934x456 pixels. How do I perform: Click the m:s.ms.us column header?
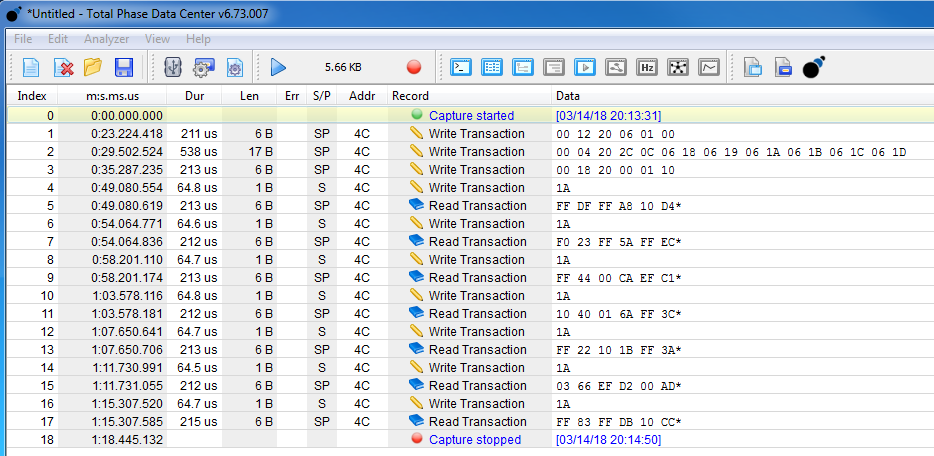pyautogui.click(x=112, y=96)
